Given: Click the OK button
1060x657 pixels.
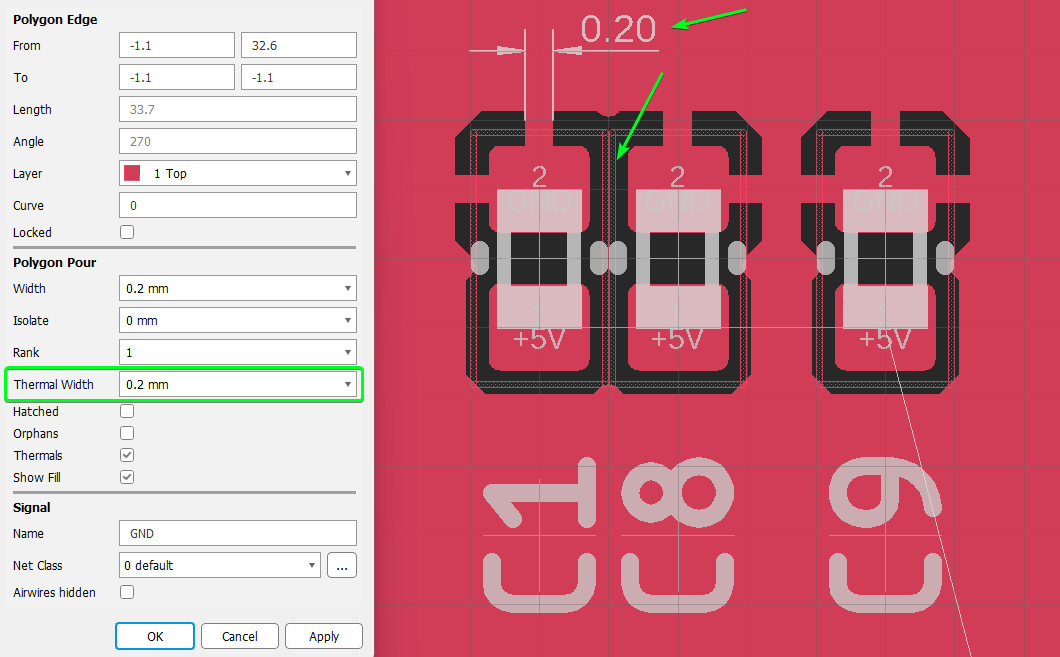Looking at the screenshot, I should click(x=155, y=636).
